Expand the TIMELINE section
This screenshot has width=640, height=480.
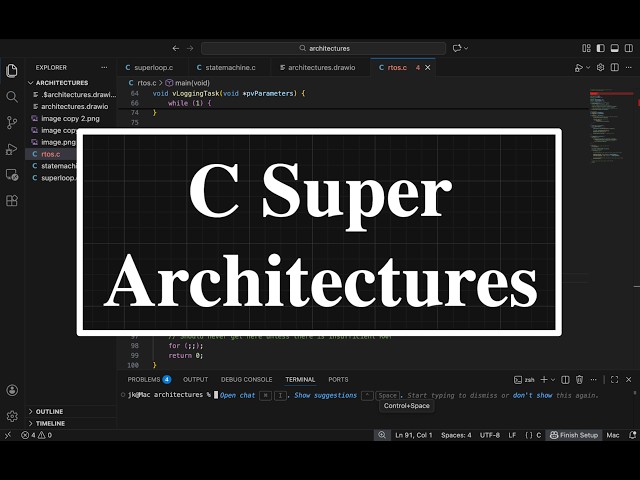(x=72, y=423)
